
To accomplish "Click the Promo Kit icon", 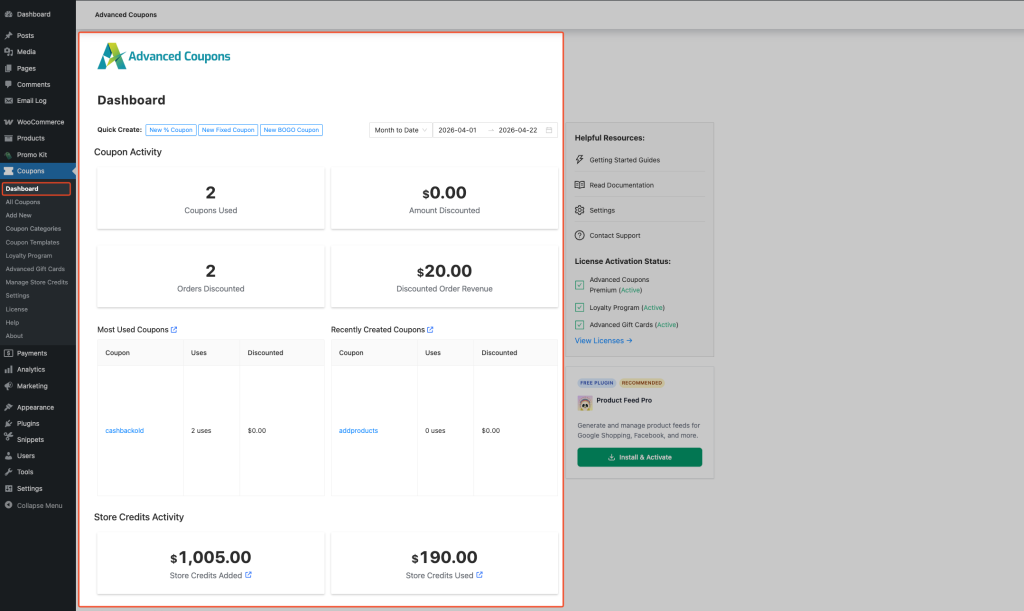I will 8,155.
